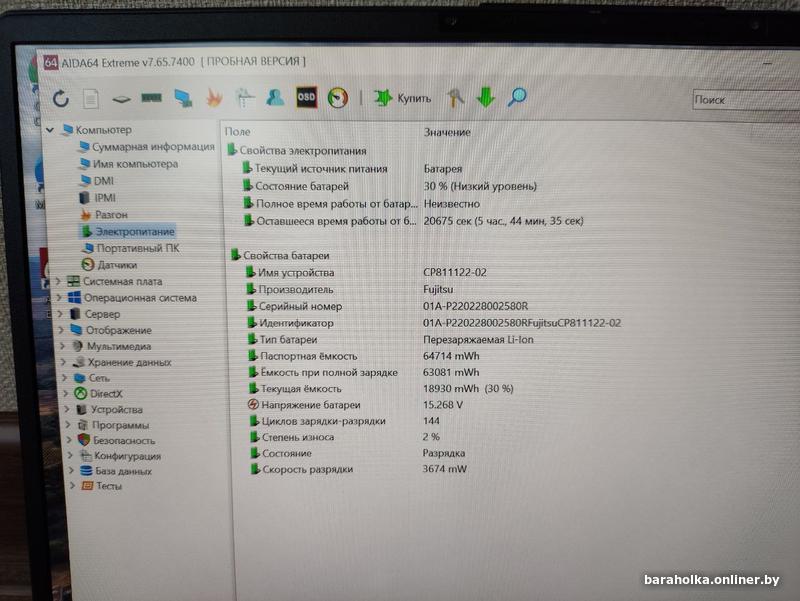Click the motherboard toolbar icon
The image size is (800, 601).
(x=121, y=98)
